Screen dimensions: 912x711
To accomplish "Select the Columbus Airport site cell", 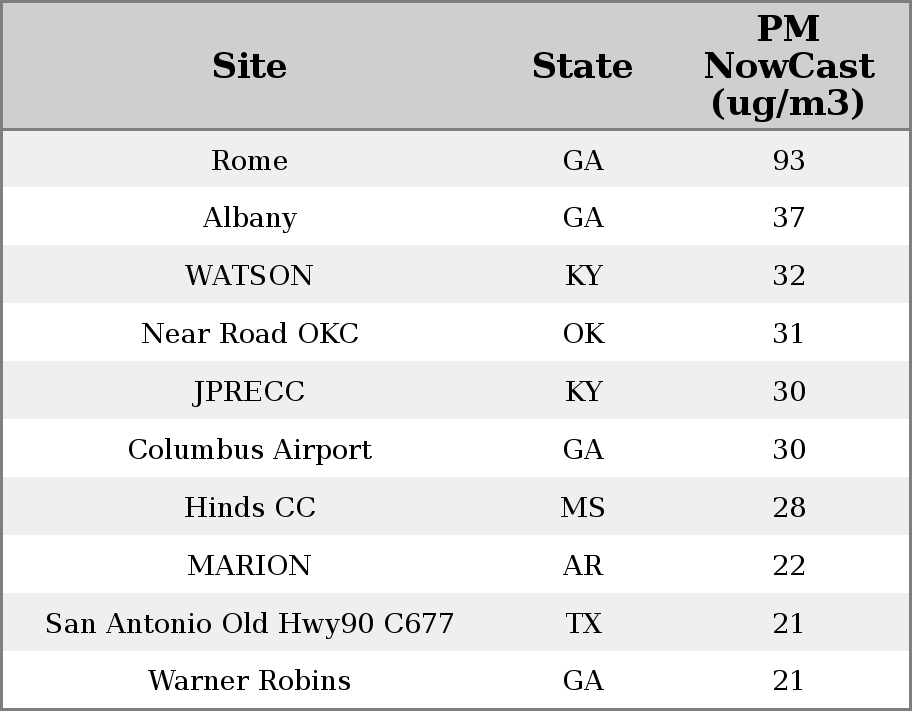I will pyautogui.click(x=249, y=450).
